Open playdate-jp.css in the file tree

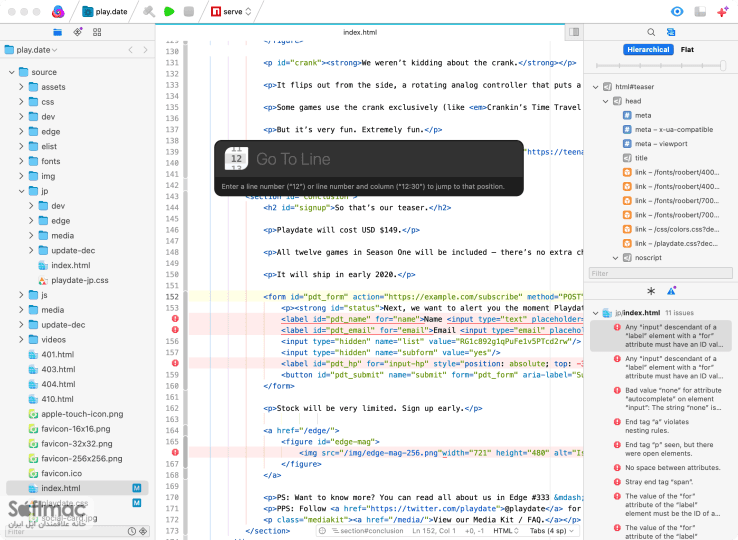click(80, 280)
